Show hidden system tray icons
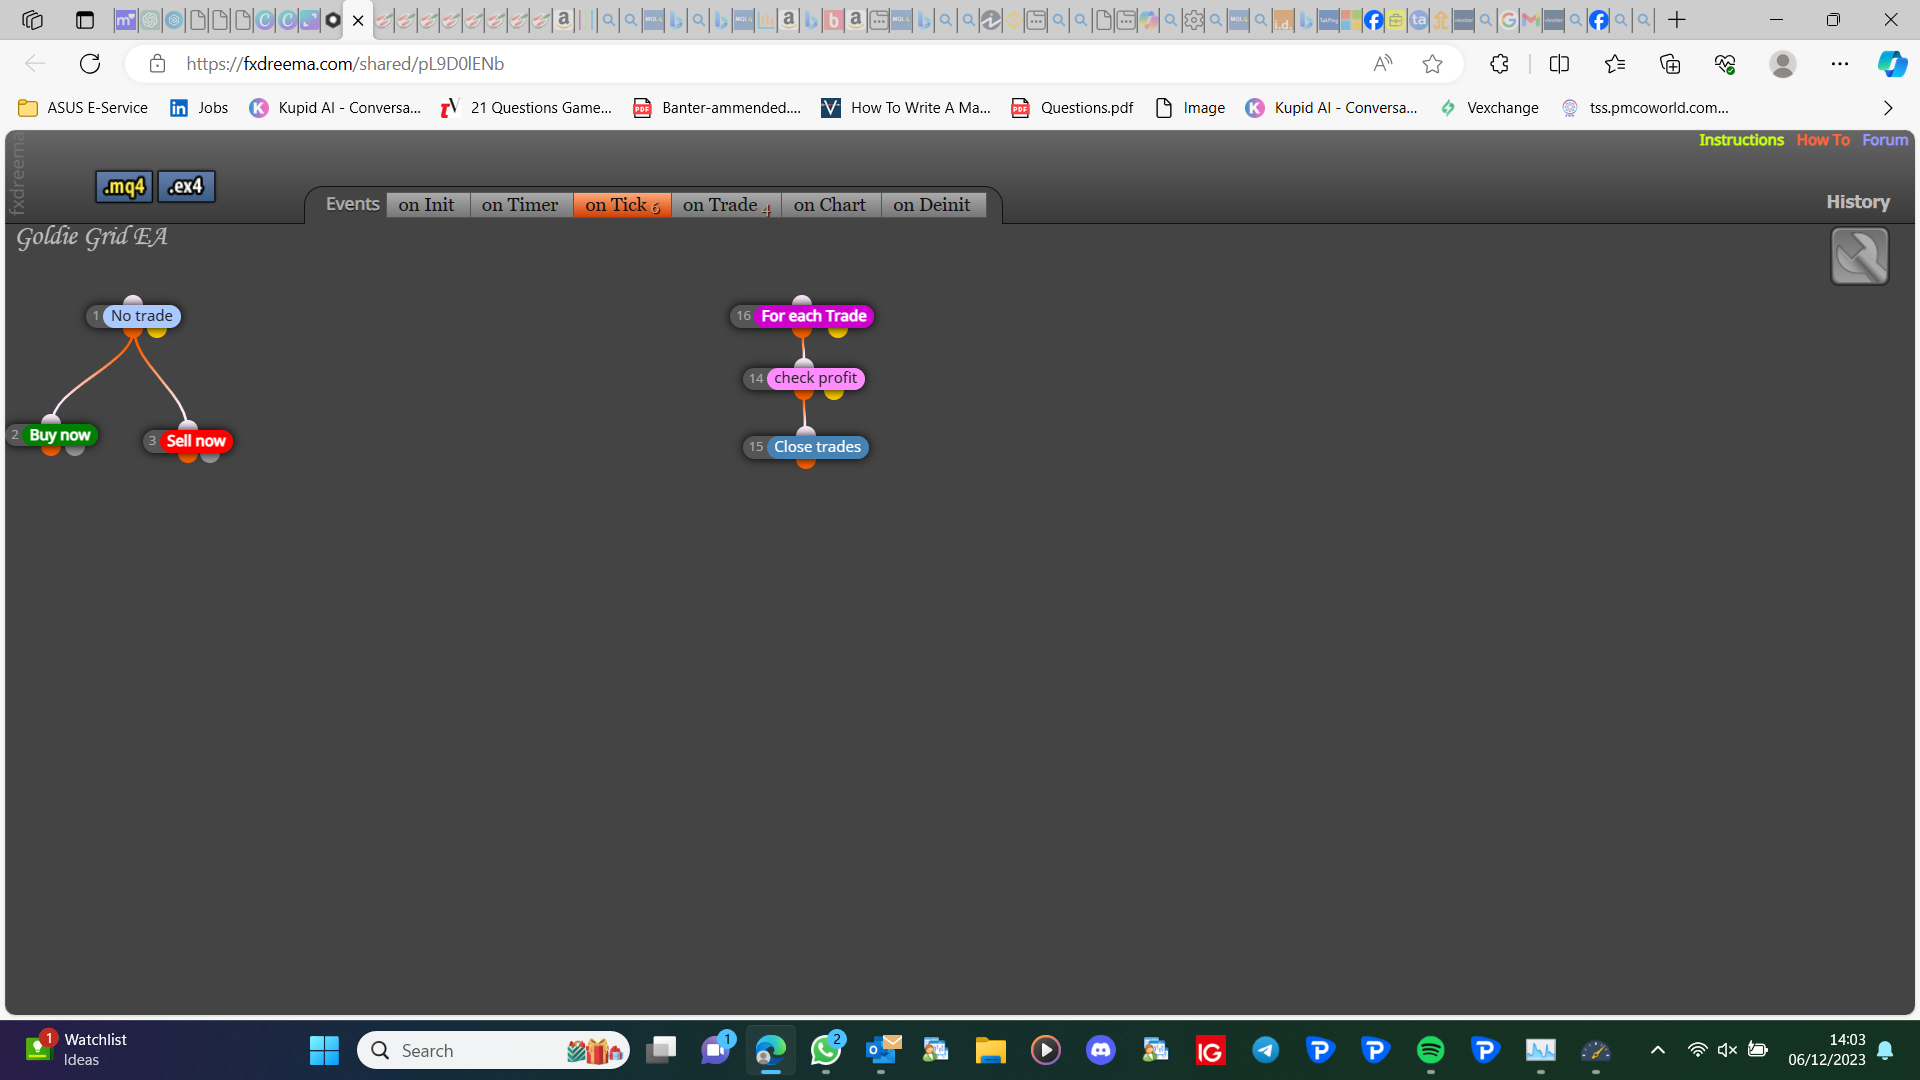 (1657, 1050)
